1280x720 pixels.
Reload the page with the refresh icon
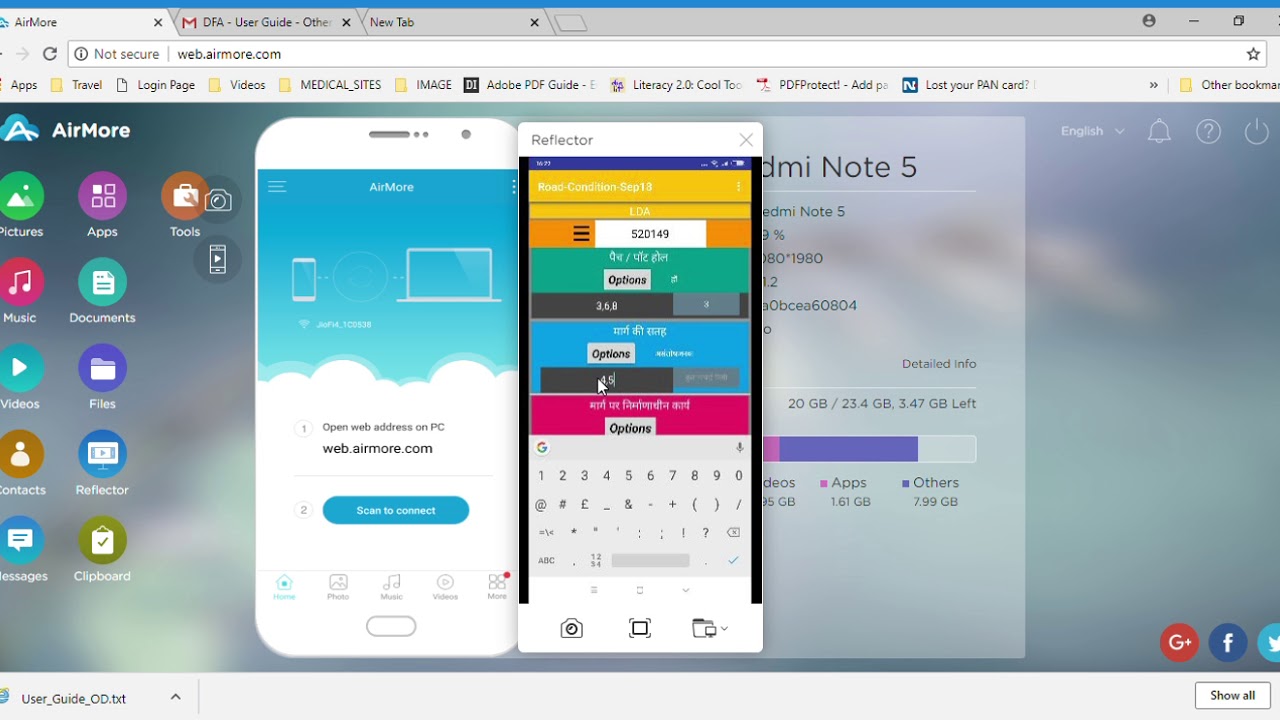tap(50, 54)
